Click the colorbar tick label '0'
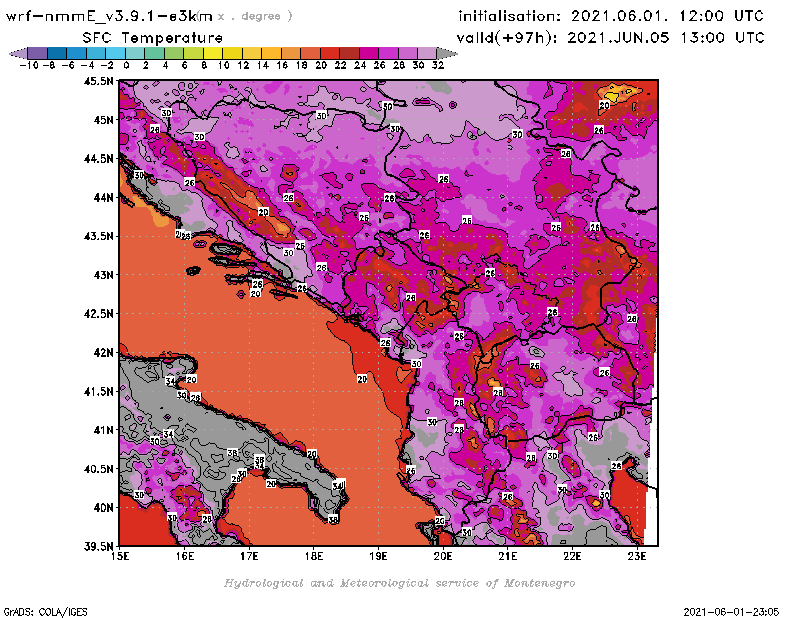The image size is (800, 618). coord(126,65)
